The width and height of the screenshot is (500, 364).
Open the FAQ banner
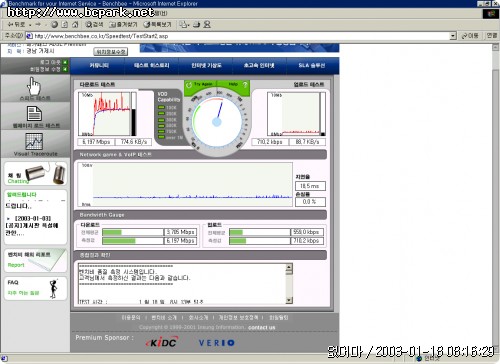pyautogui.click(x=36, y=288)
